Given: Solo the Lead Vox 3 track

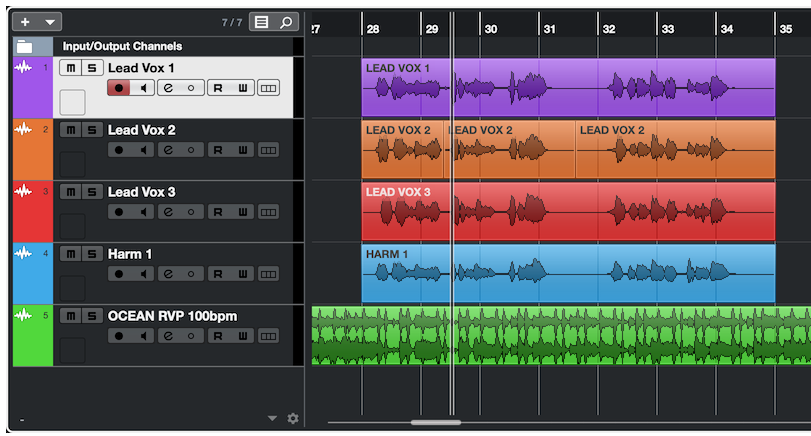Looking at the screenshot, I should coord(92,192).
